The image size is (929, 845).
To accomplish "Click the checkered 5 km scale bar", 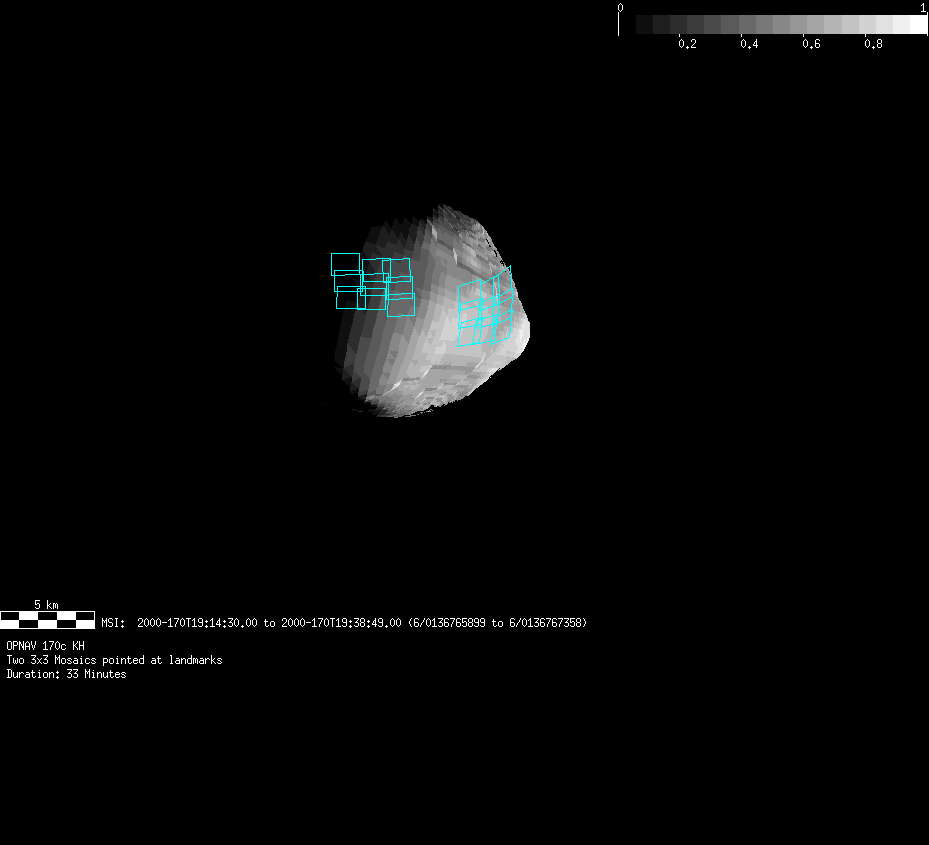I will [47, 620].
